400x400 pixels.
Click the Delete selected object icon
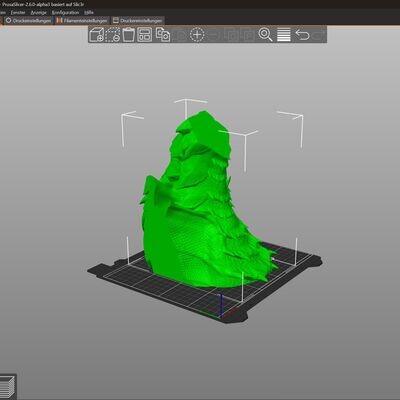click(113, 35)
